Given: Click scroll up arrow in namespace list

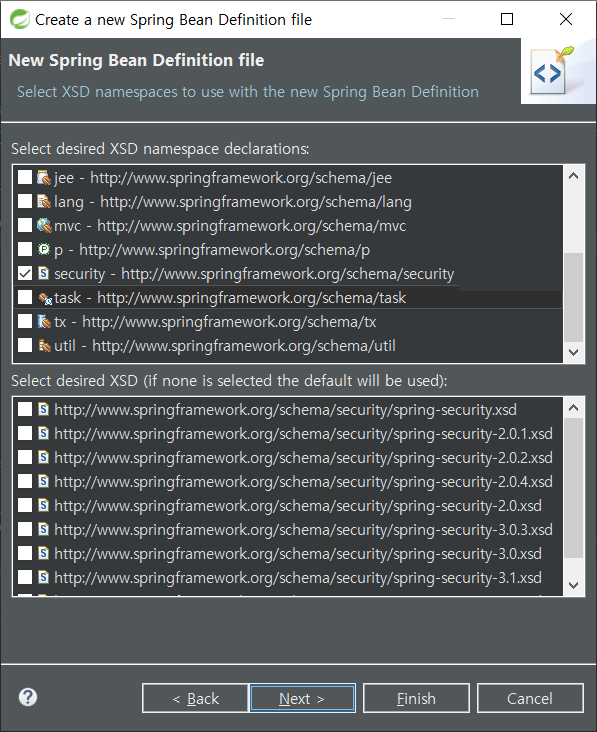Looking at the screenshot, I should click(574, 176).
